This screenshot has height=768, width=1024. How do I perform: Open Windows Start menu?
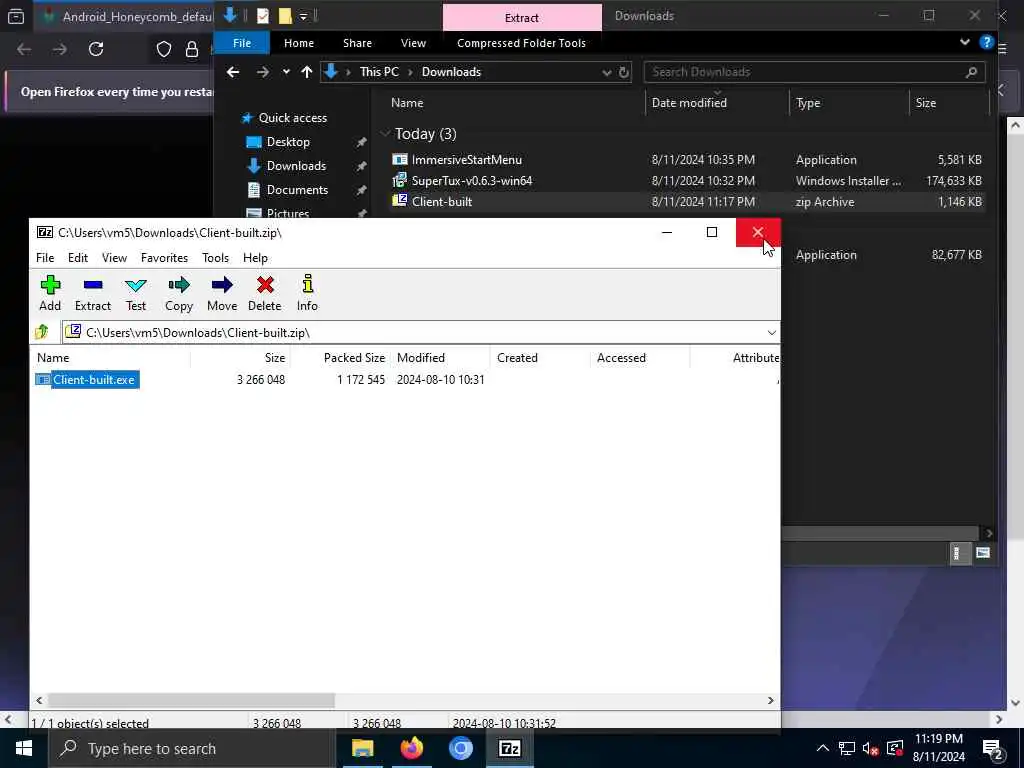click(24, 748)
